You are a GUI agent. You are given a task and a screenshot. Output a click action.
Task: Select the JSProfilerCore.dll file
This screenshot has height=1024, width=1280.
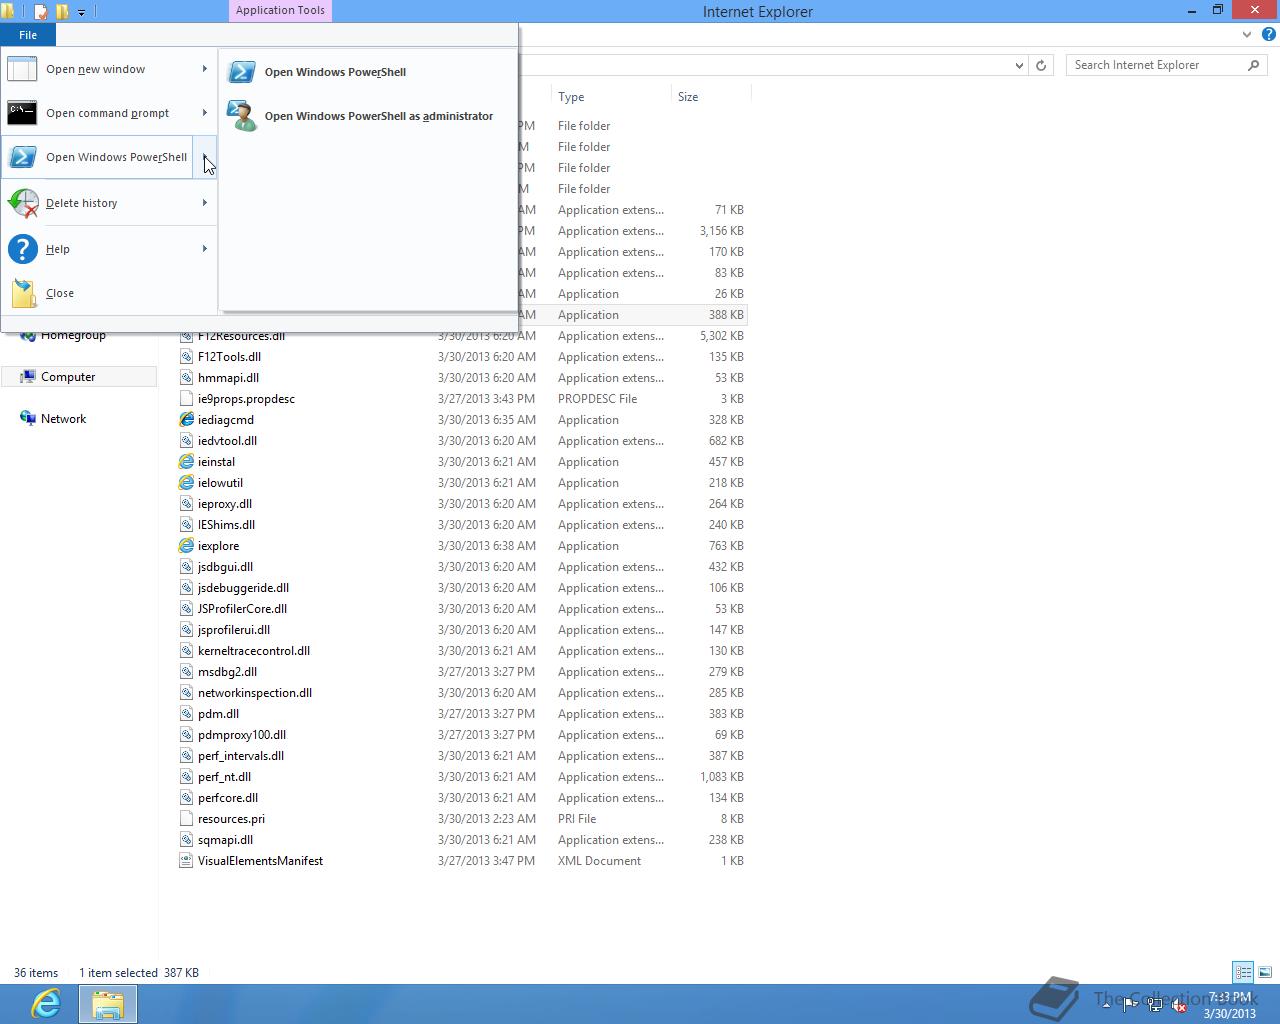click(x=242, y=609)
